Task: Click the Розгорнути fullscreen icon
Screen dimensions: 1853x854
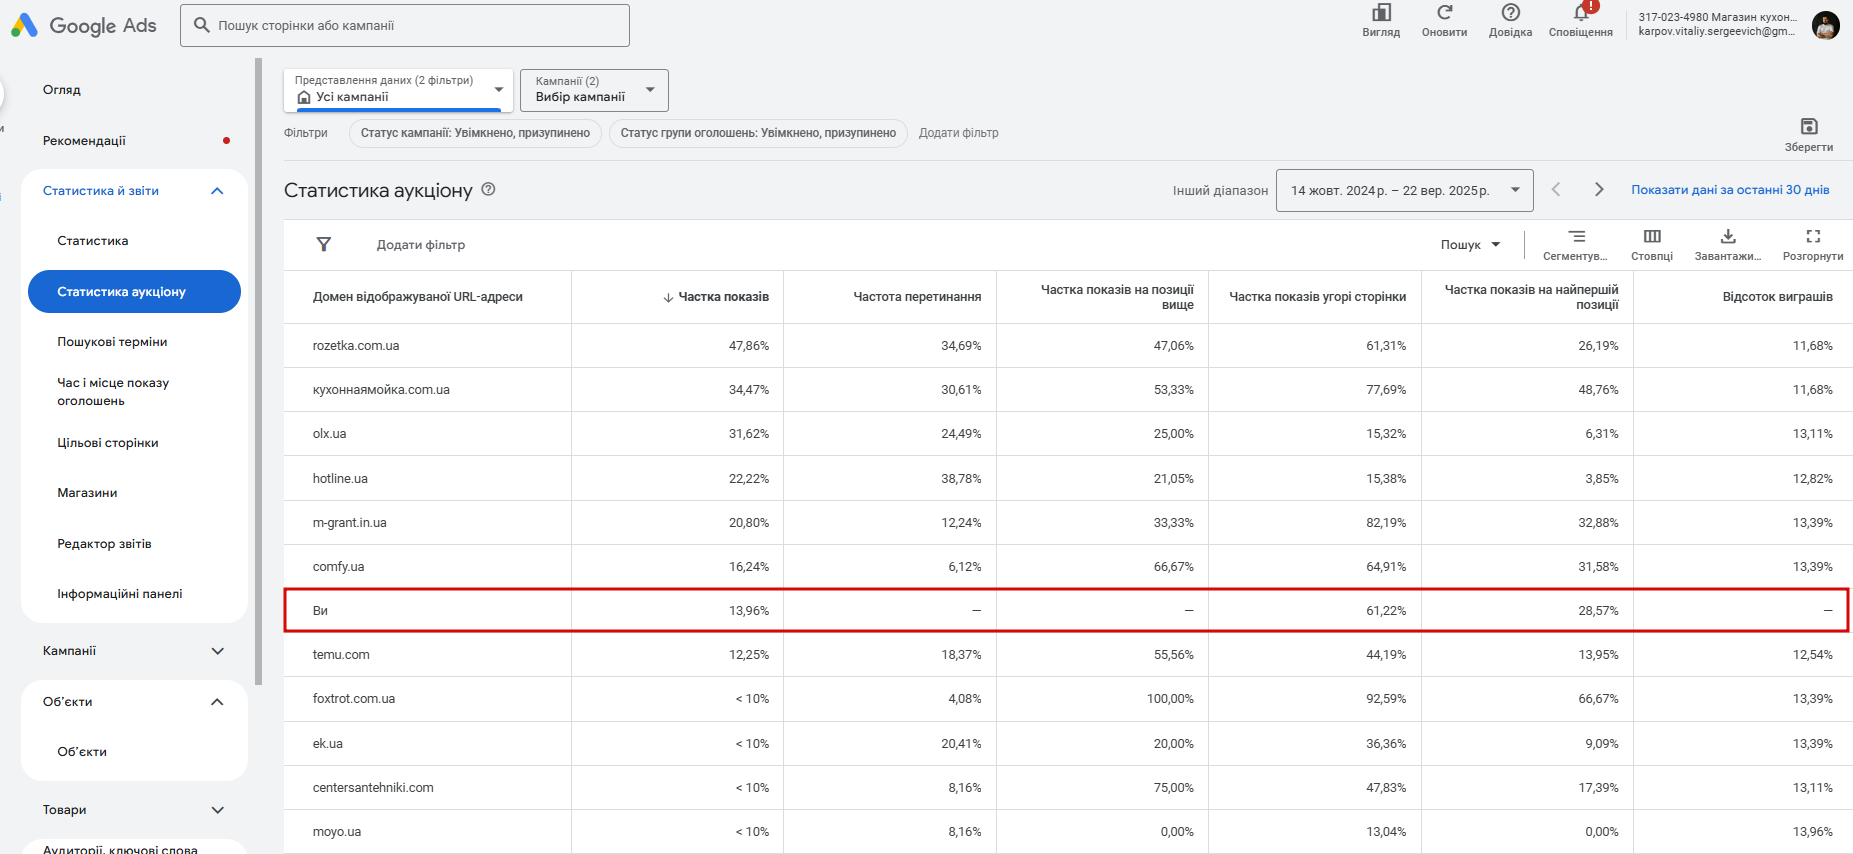Action: (1812, 237)
